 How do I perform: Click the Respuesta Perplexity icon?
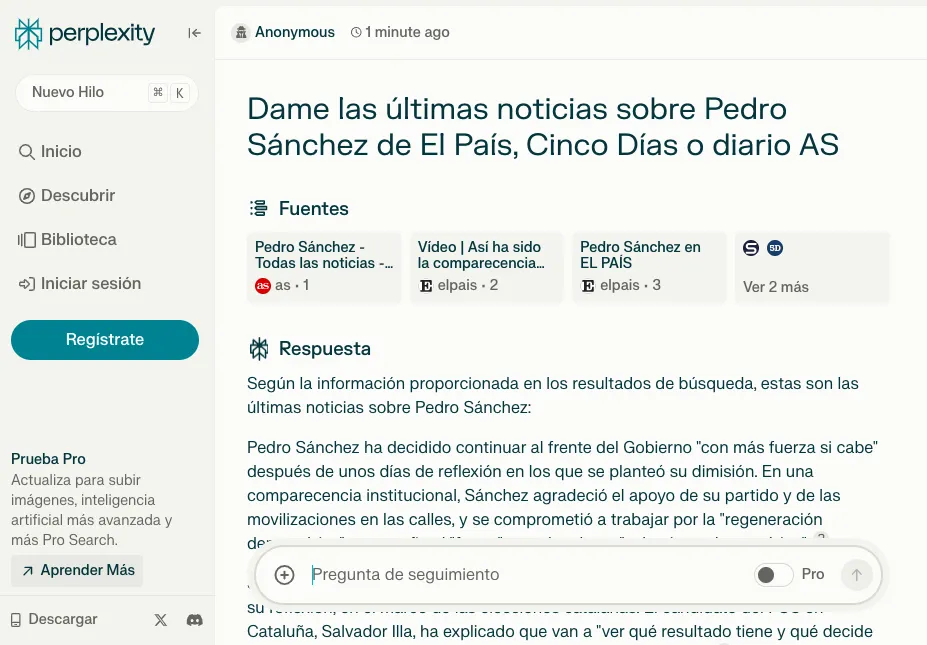tap(259, 349)
